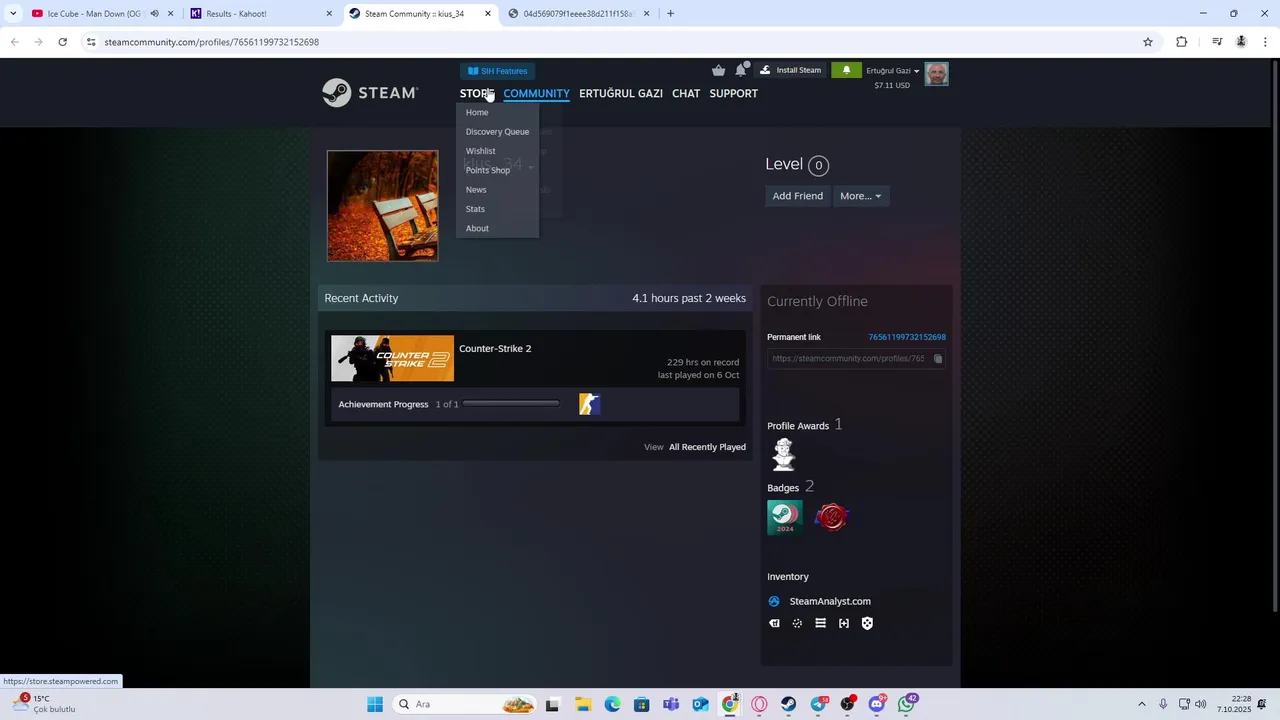
Task: Click the backpack.tf tag icon
Action: coord(774,623)
